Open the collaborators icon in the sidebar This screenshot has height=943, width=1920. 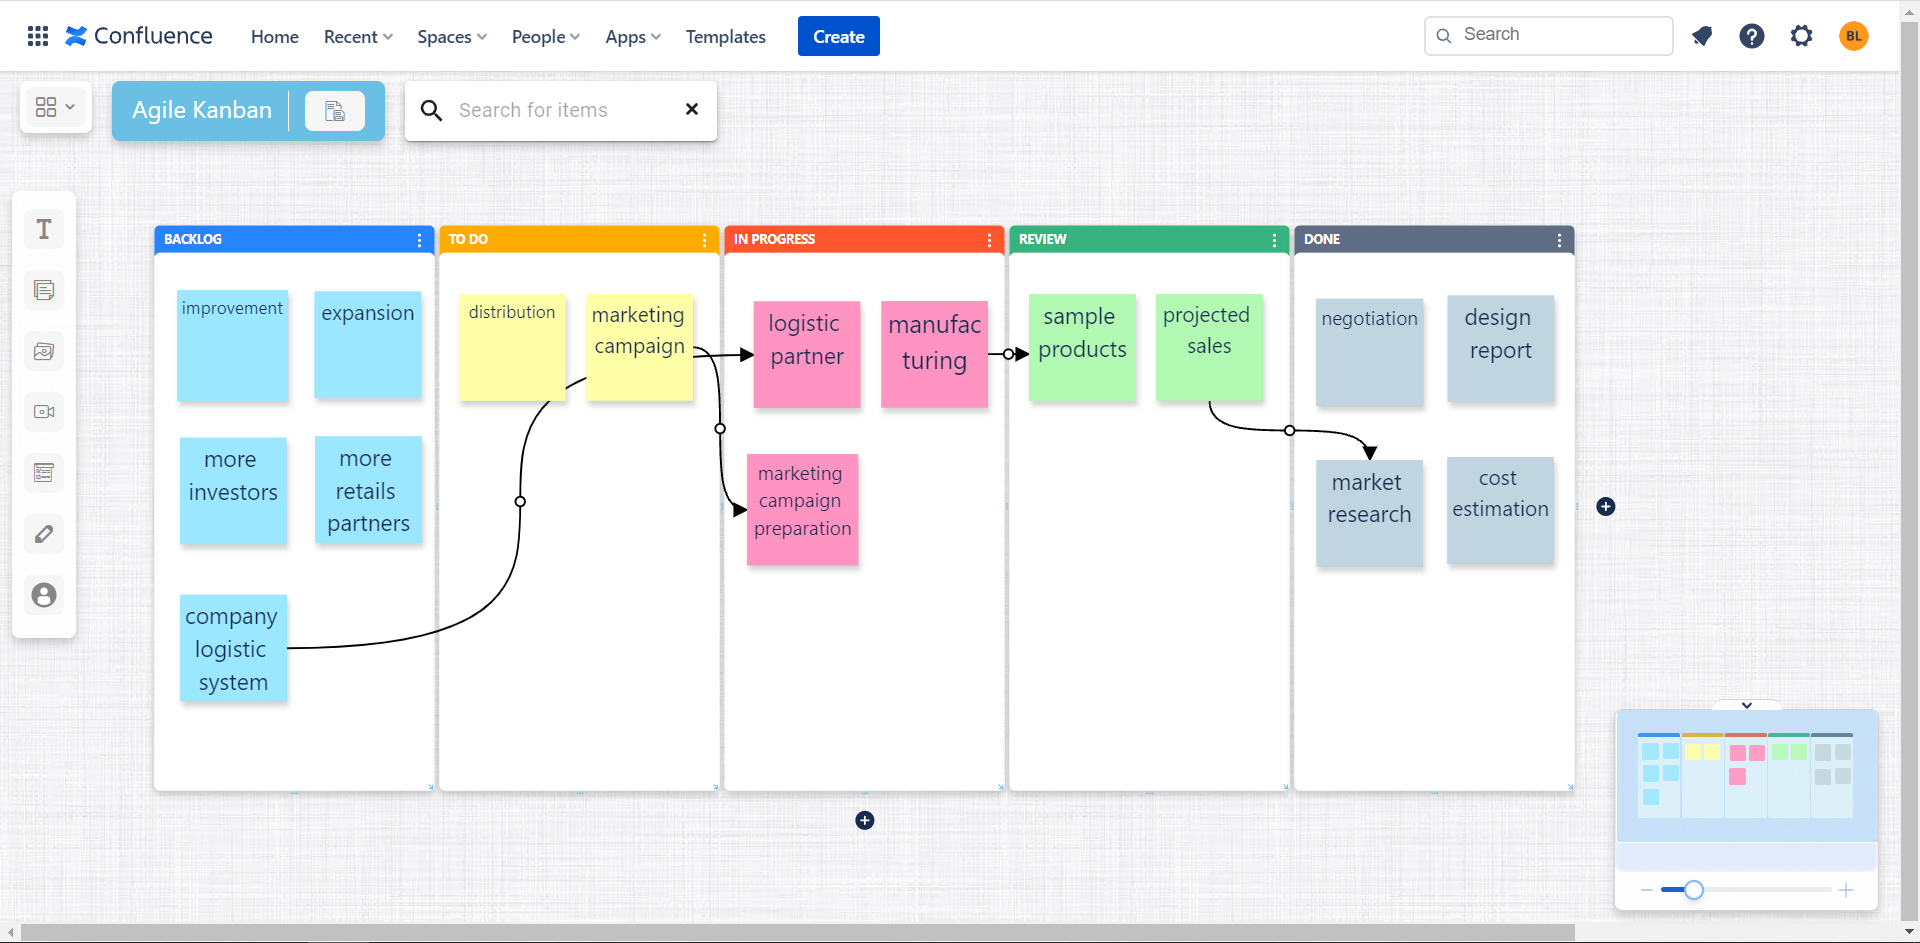coord(44,594)
